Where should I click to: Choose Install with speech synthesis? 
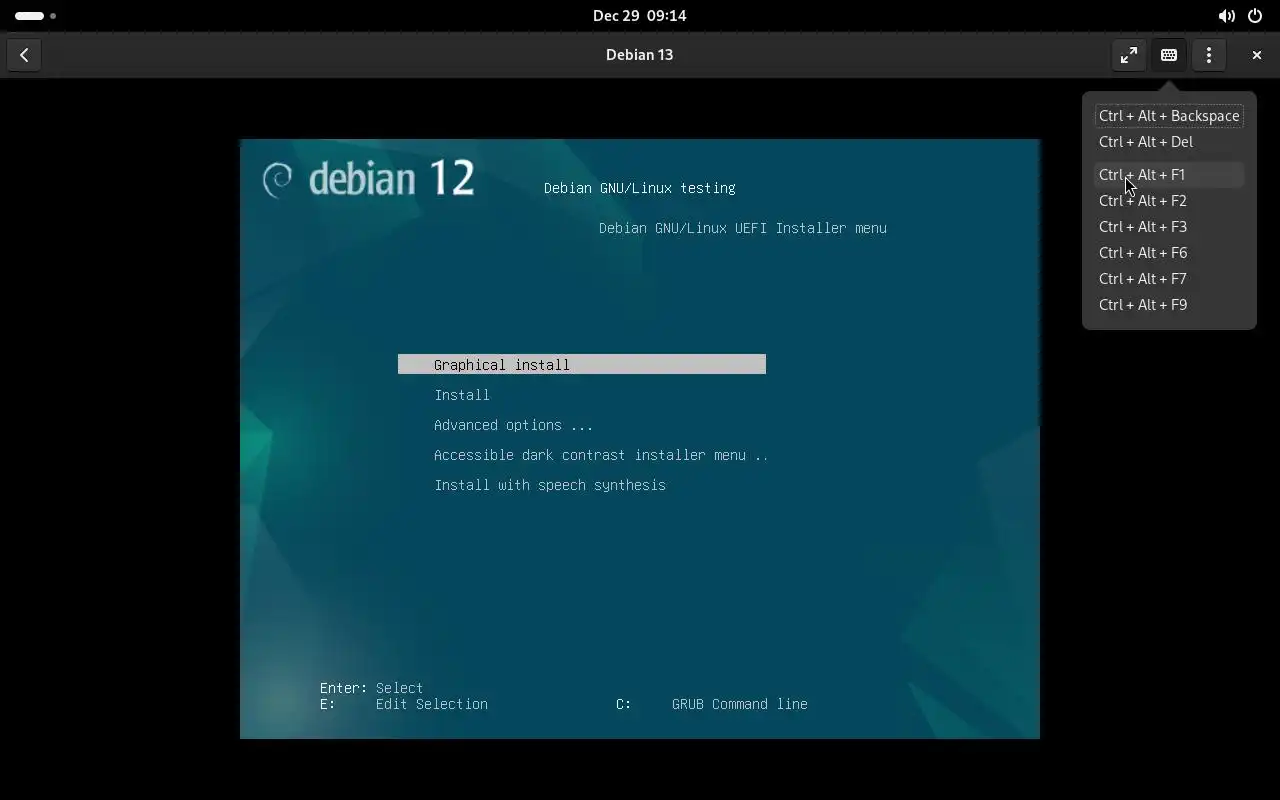[550, 485]
